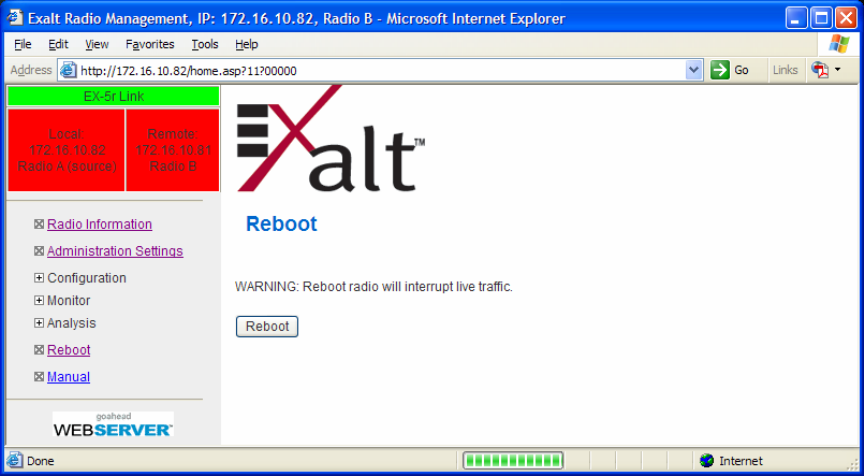Click the page icon in address bar
The width and height of the screenshot is (864, 476).
coord(68,71)
